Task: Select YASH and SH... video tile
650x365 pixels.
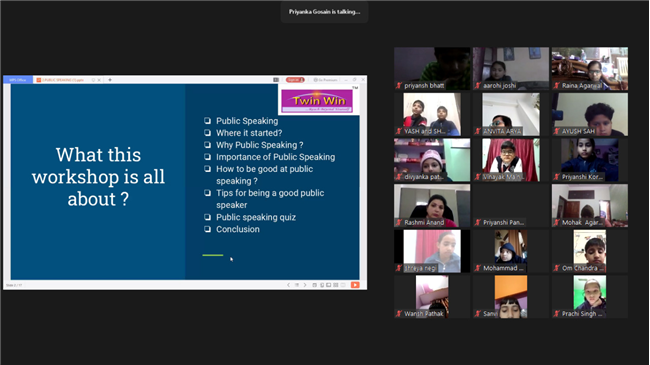Action: (x=432, y=114)
